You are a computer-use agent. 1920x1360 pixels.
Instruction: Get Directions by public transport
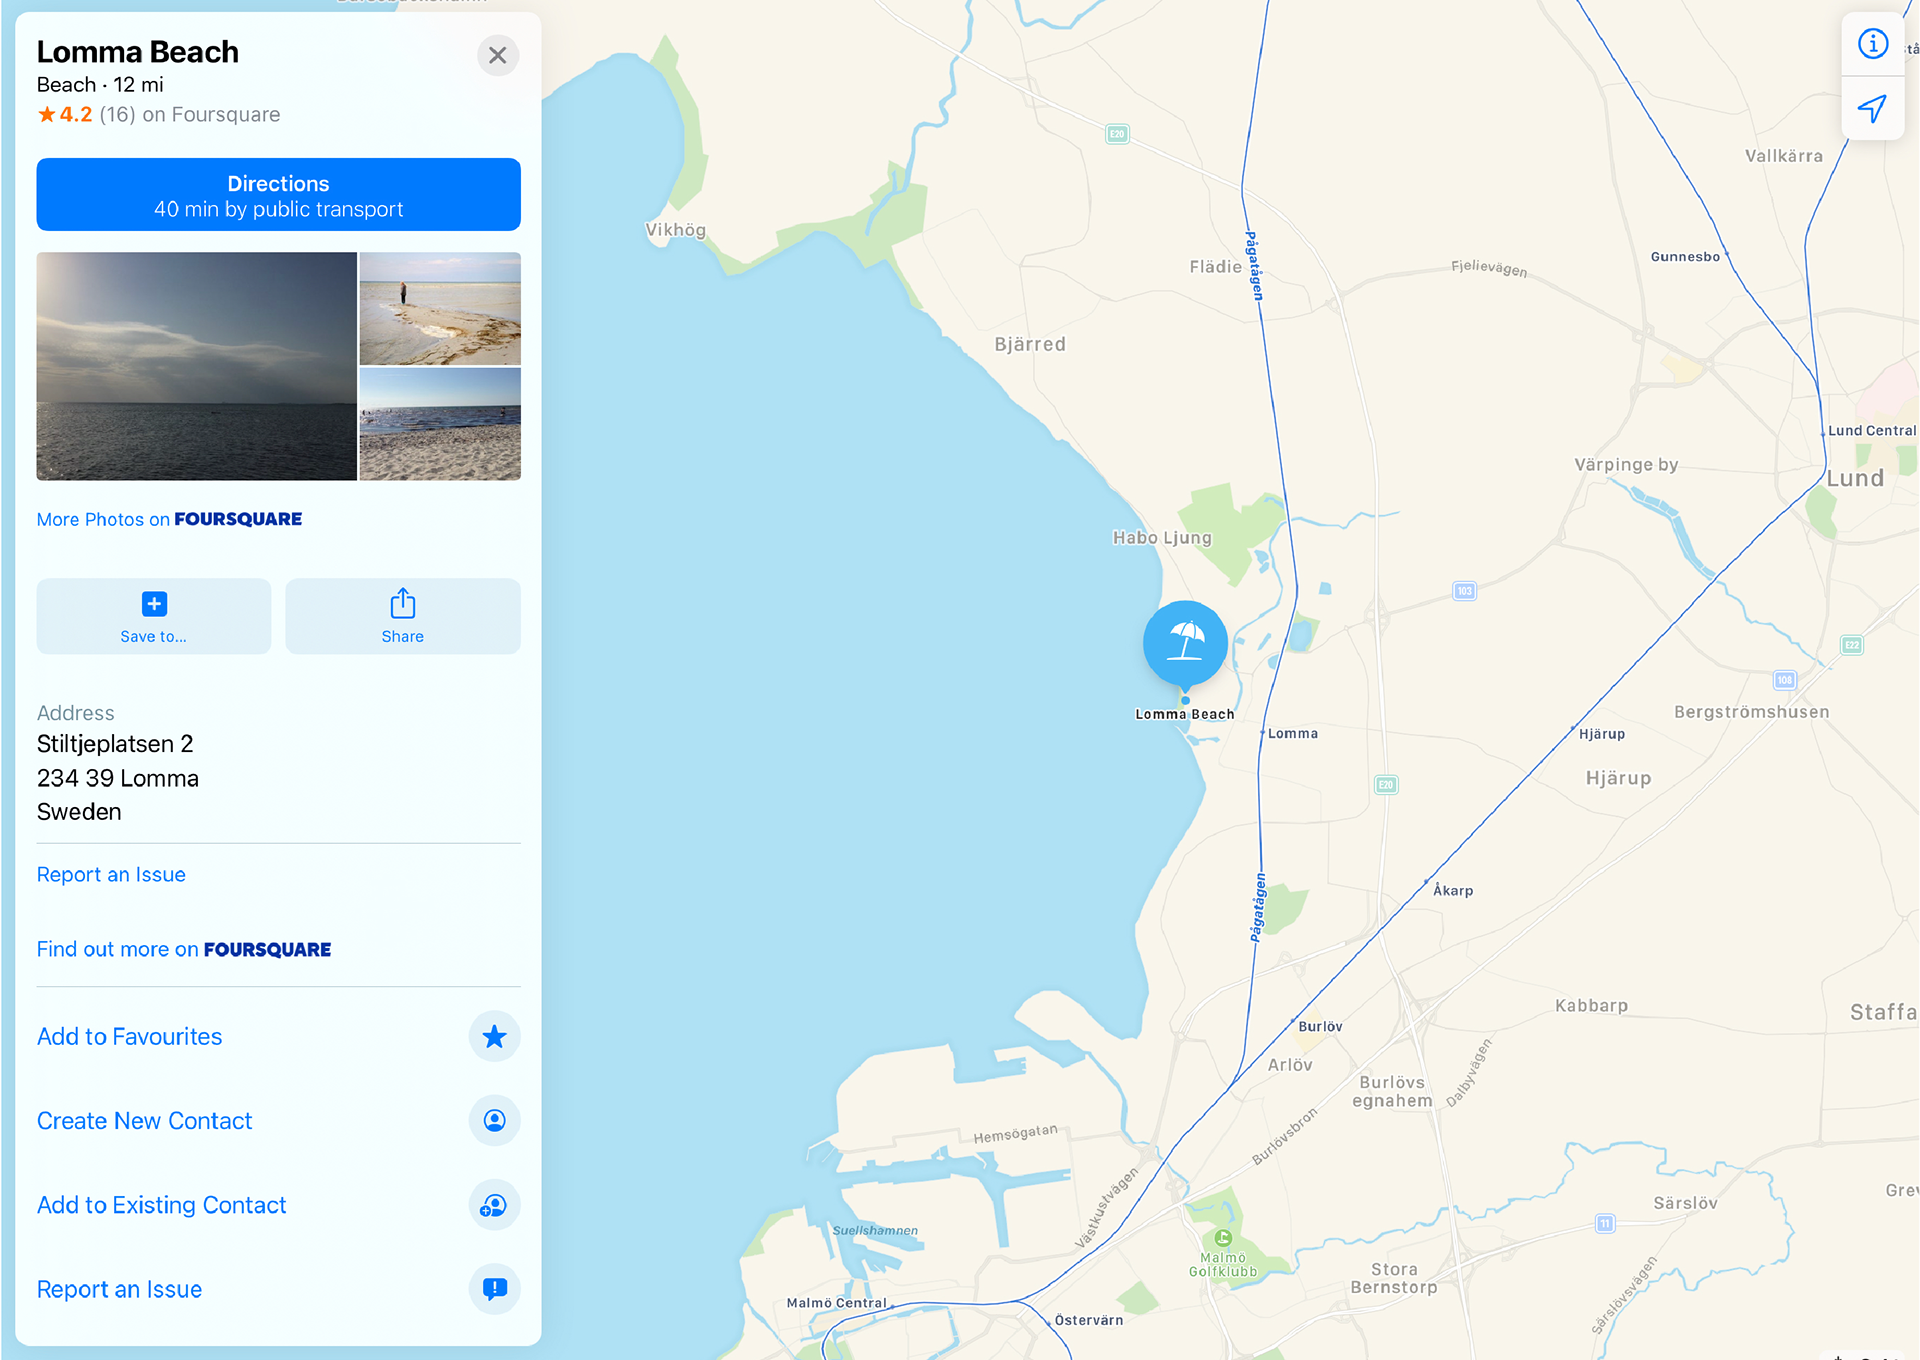(278, 195)
